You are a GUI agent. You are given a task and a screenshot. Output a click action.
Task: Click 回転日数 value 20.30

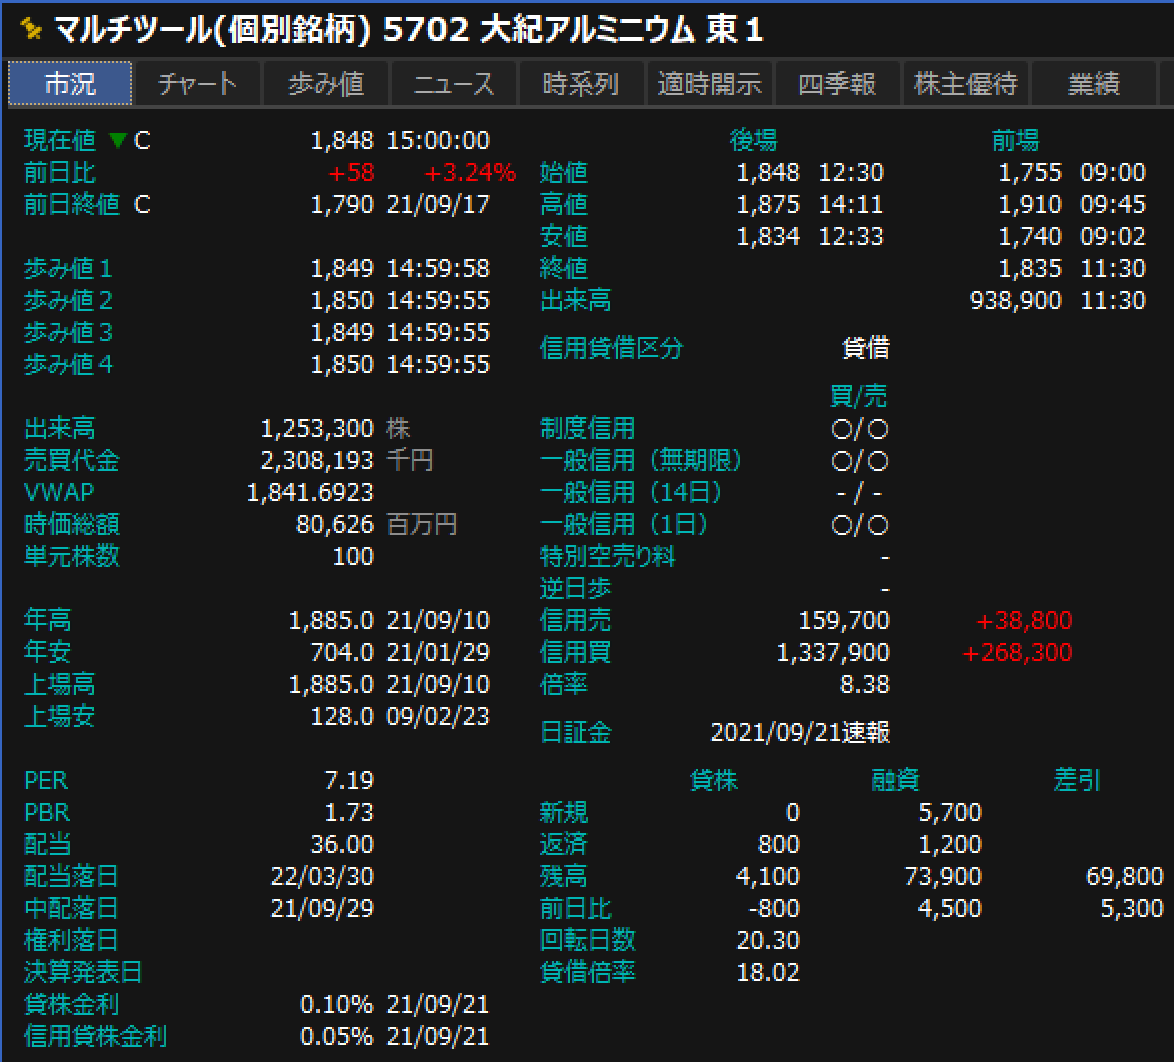(x=768, y=940)
